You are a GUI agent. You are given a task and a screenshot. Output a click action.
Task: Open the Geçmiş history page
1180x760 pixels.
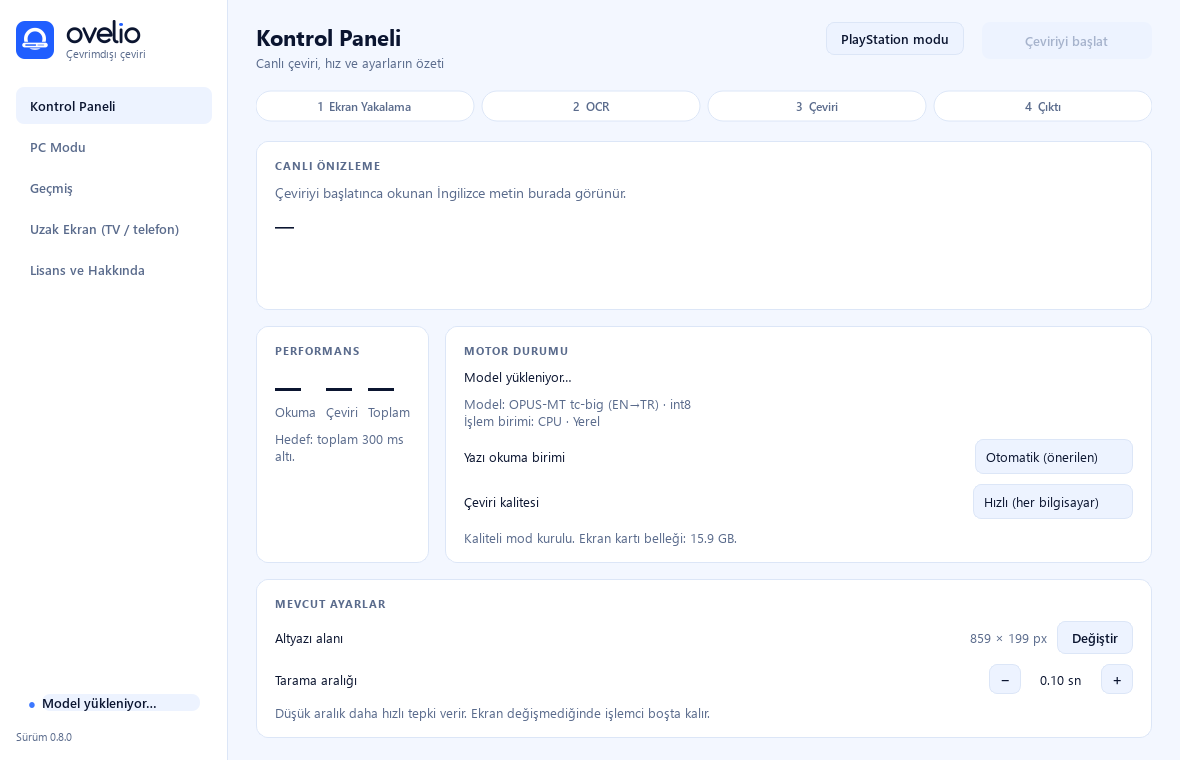click(114, 188)
